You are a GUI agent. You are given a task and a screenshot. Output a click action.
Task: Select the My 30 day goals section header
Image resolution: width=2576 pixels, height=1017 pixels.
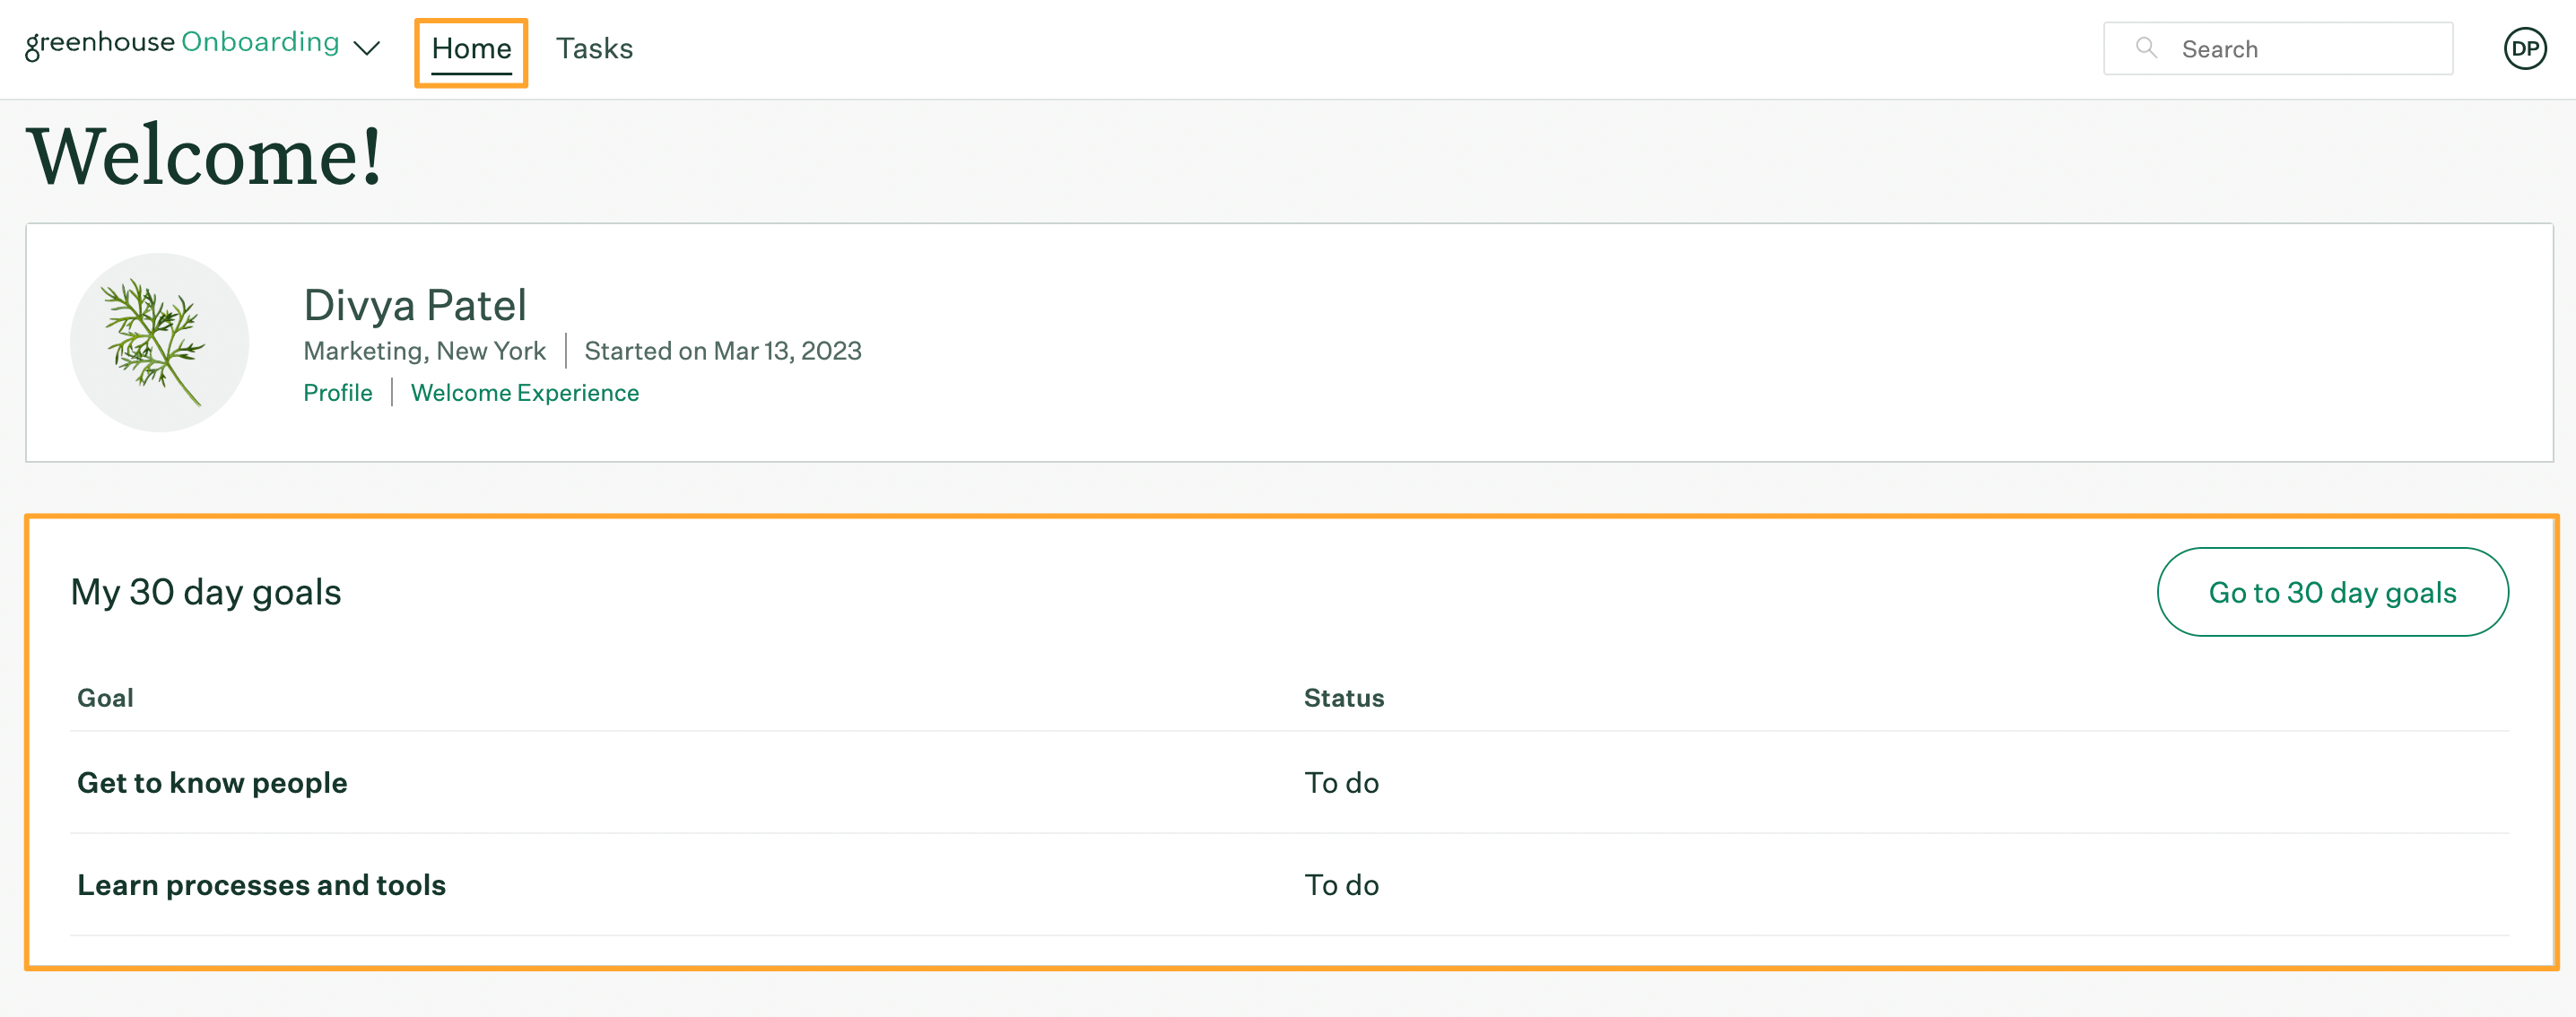(x=205, y=592)
